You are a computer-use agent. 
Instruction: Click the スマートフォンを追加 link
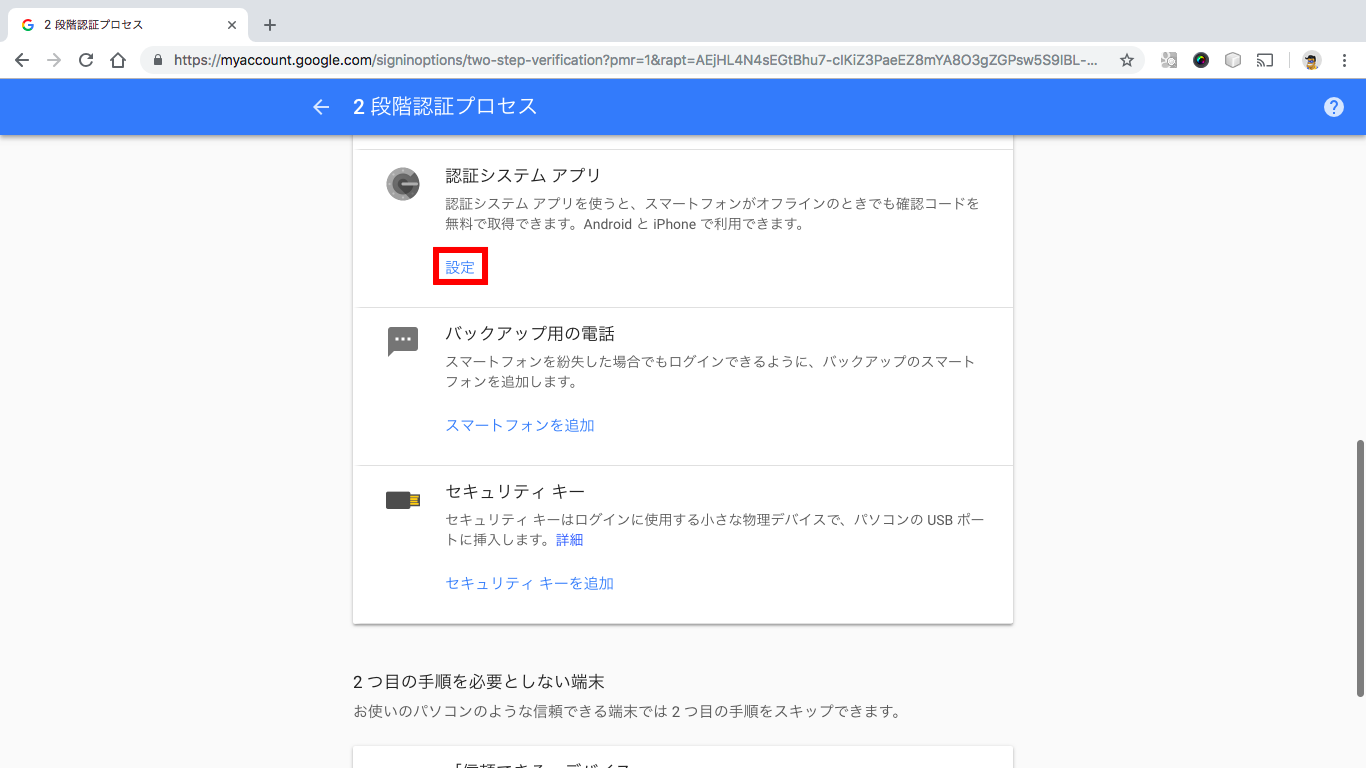pos(519,425)
